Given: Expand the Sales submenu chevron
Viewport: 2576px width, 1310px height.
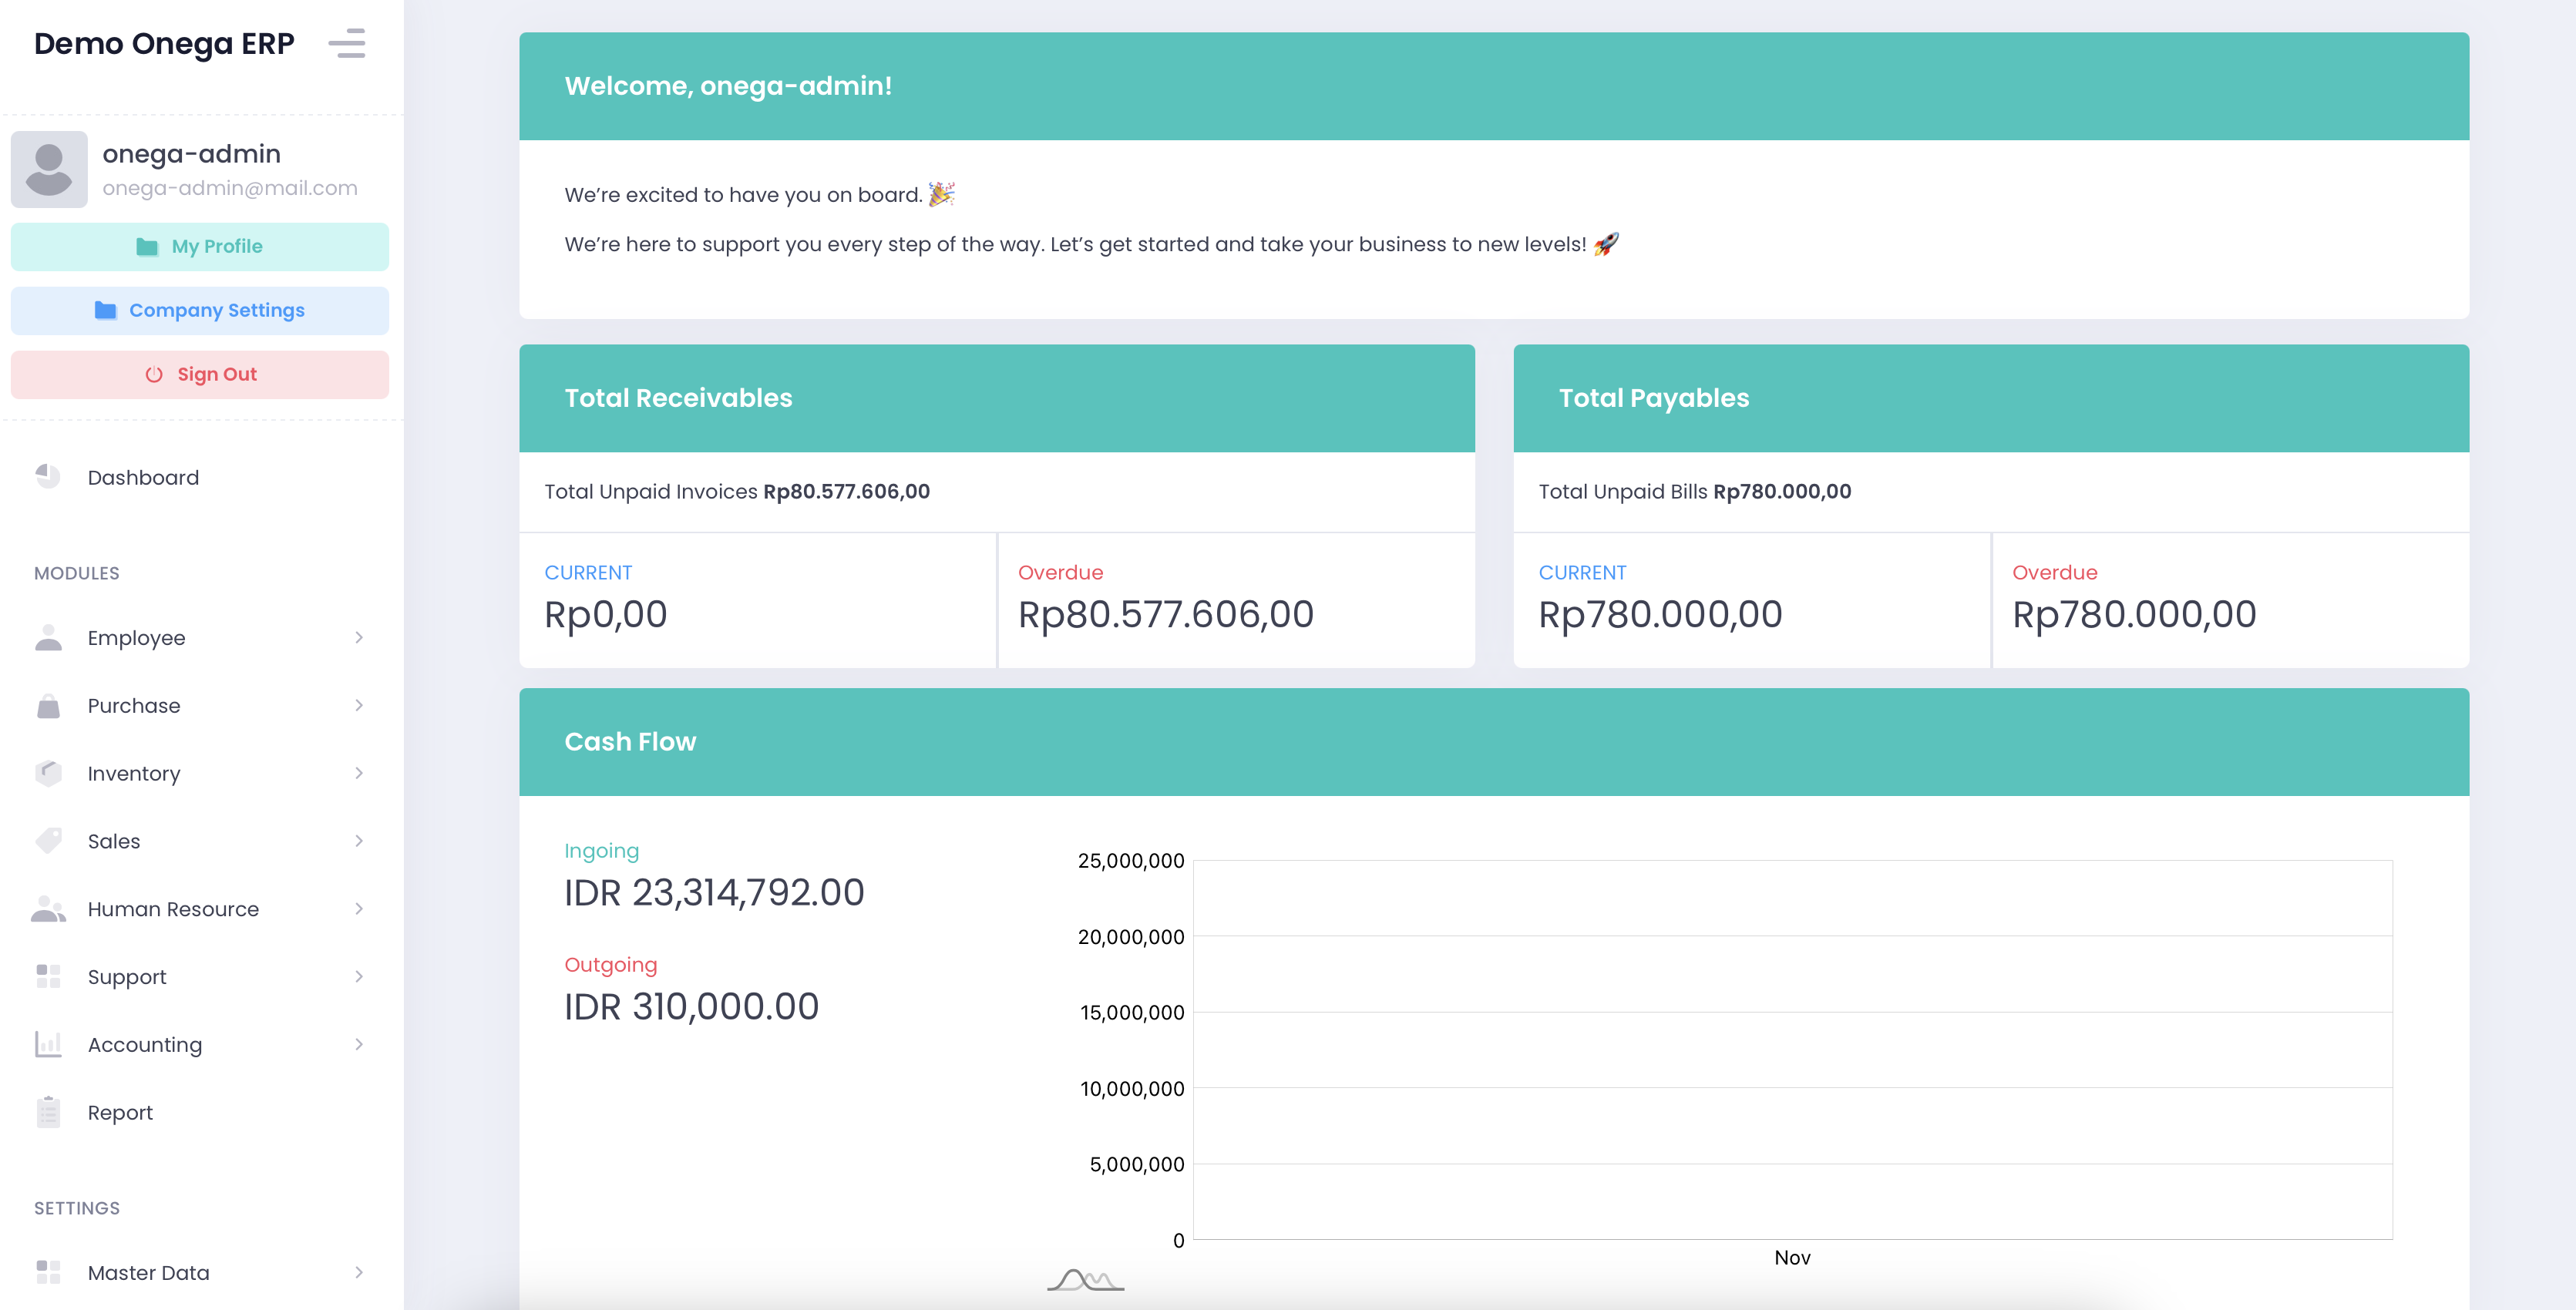Looking at the screenshot, I should click(359, 841).
